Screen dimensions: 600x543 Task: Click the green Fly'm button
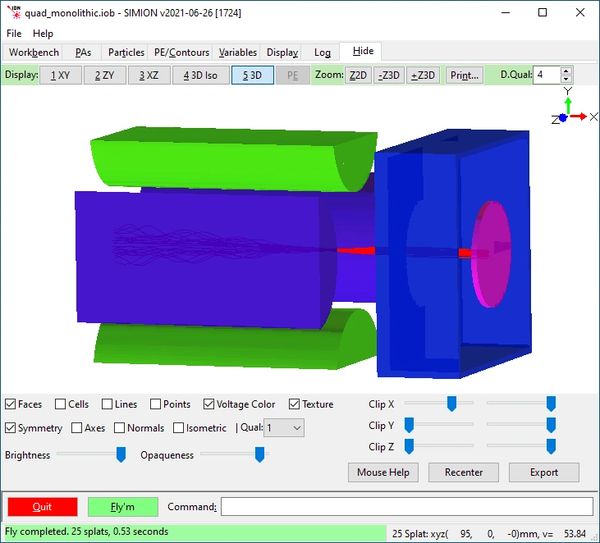[x=123, y=507]
